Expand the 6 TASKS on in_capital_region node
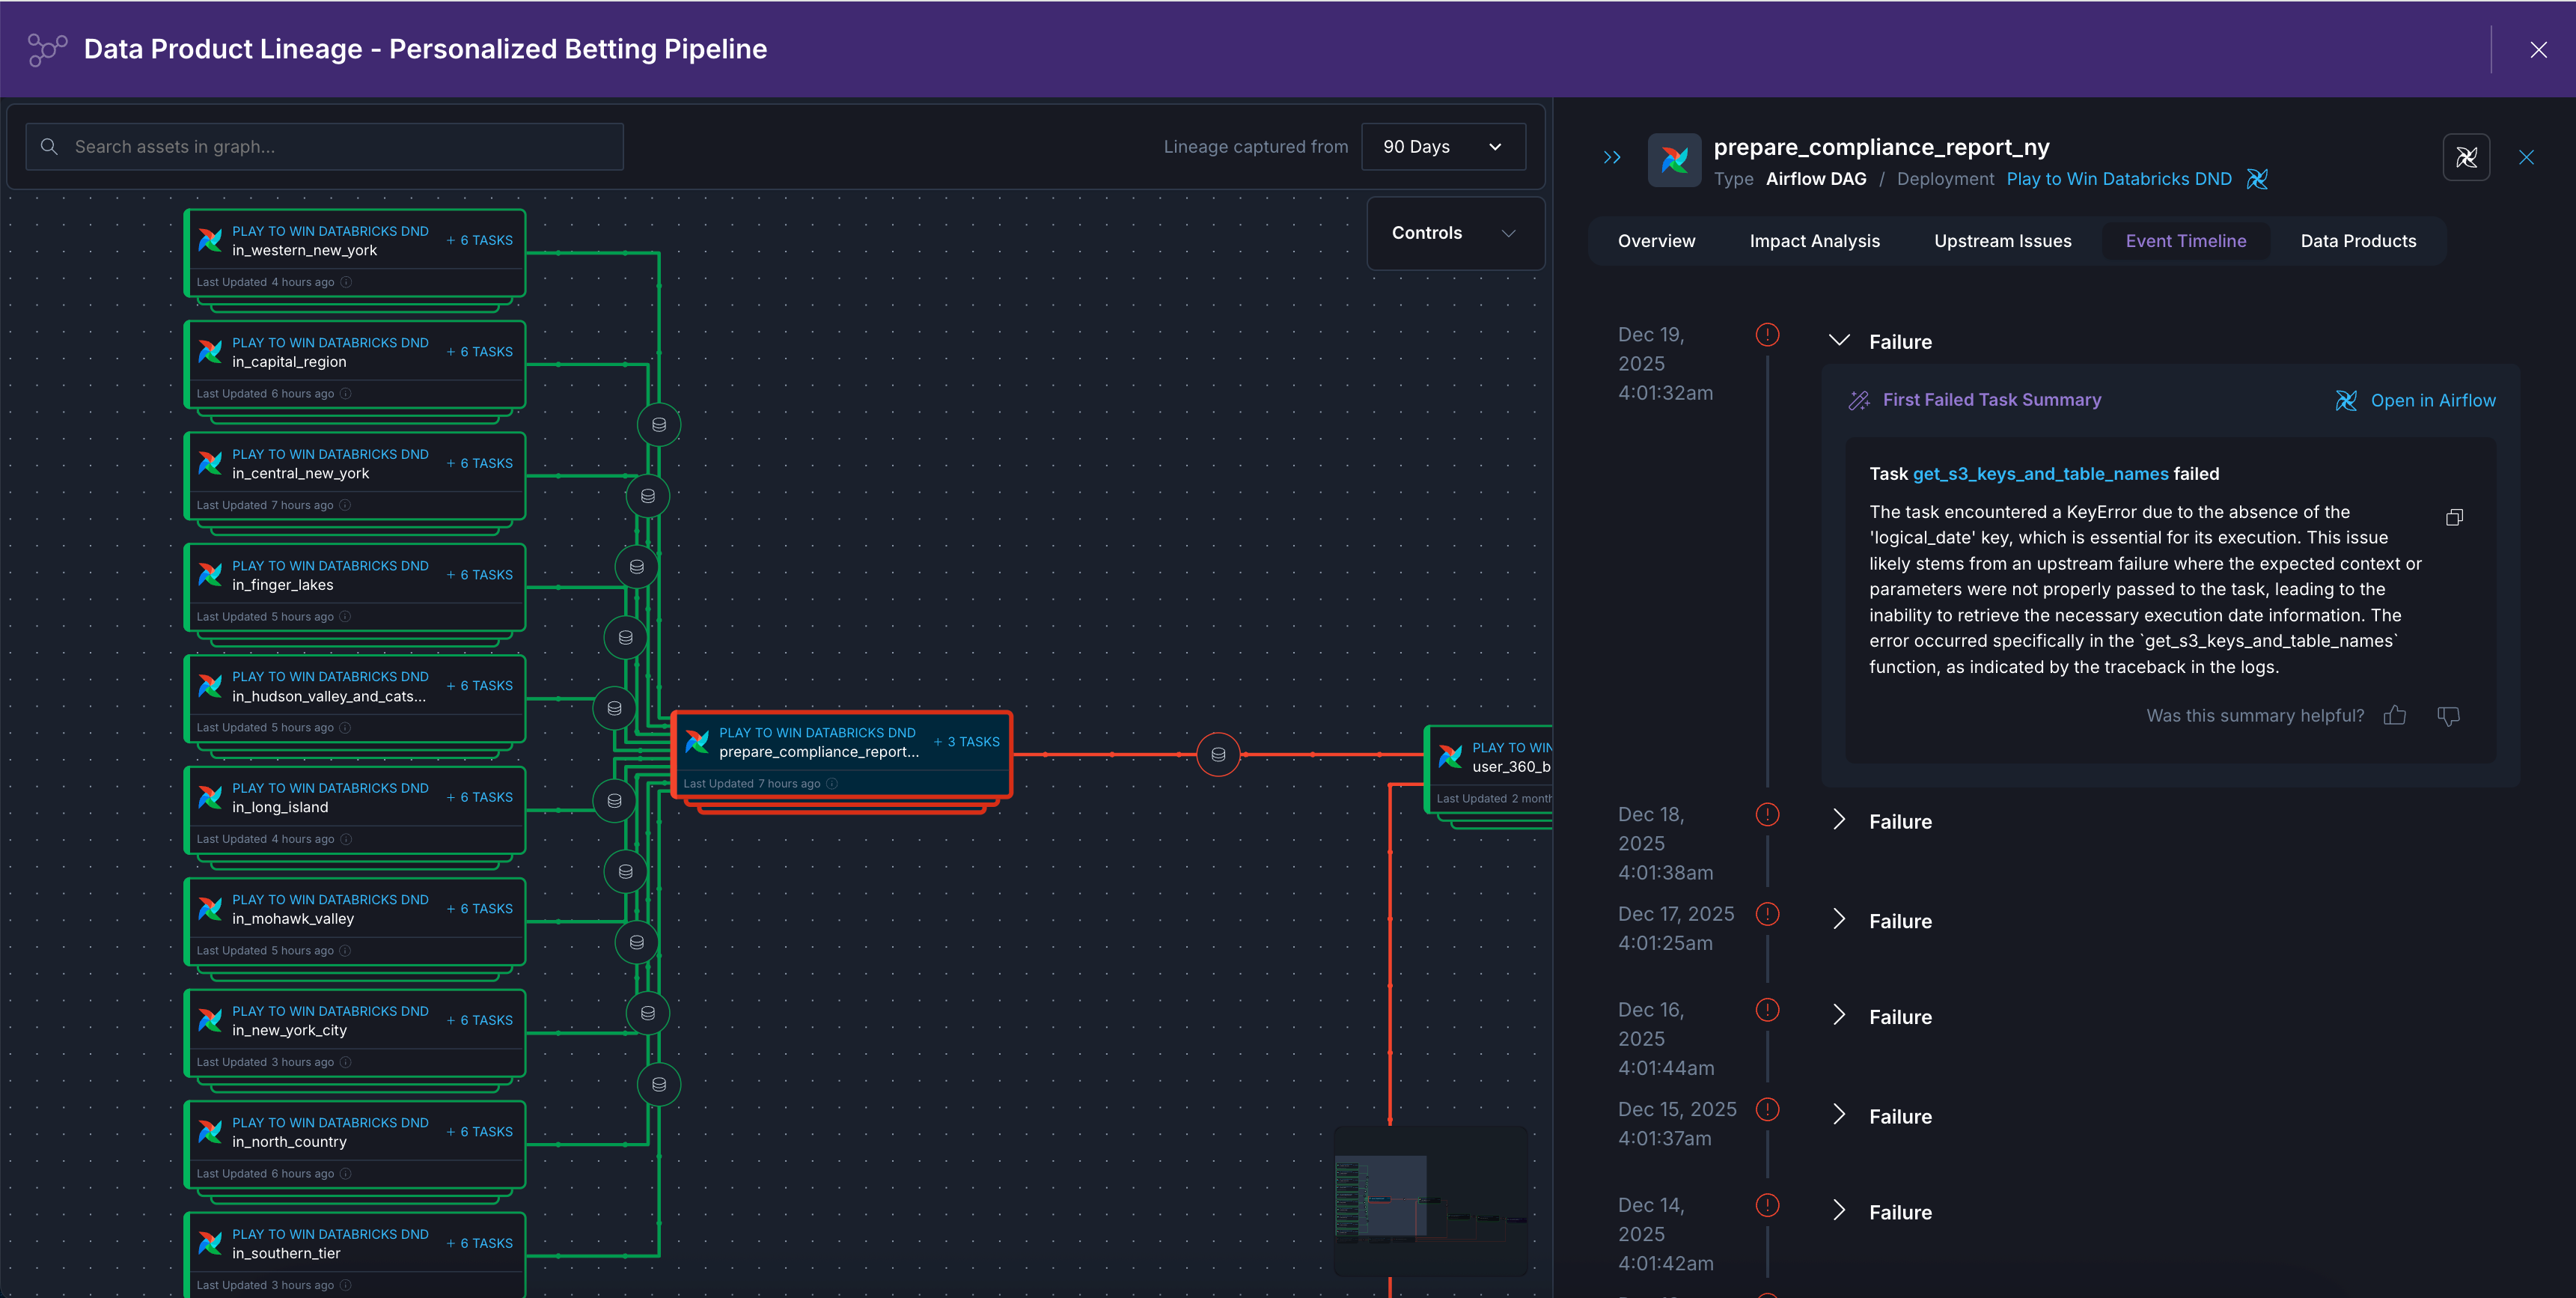 480,352
